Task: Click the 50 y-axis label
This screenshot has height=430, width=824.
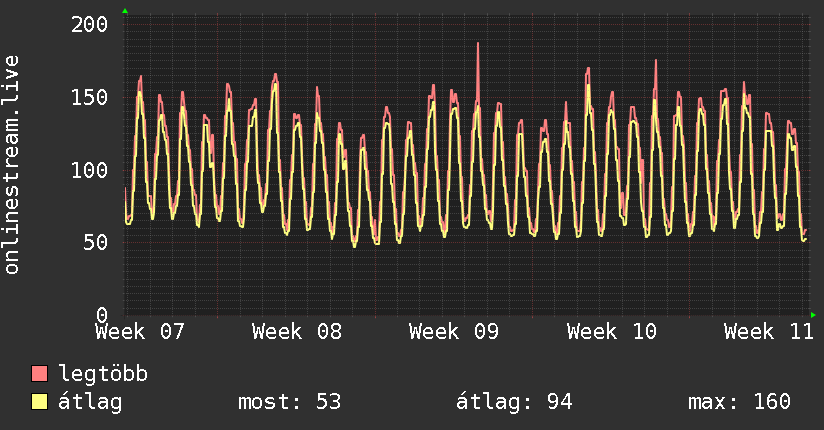Action: tap(96, 242)
